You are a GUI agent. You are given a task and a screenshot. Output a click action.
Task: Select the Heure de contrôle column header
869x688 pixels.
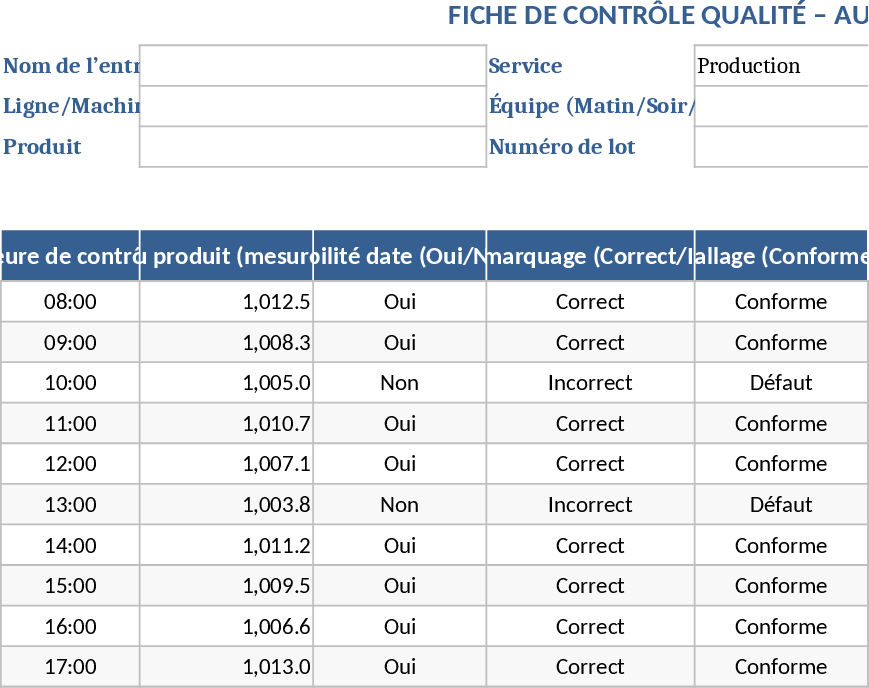[68, 256]
